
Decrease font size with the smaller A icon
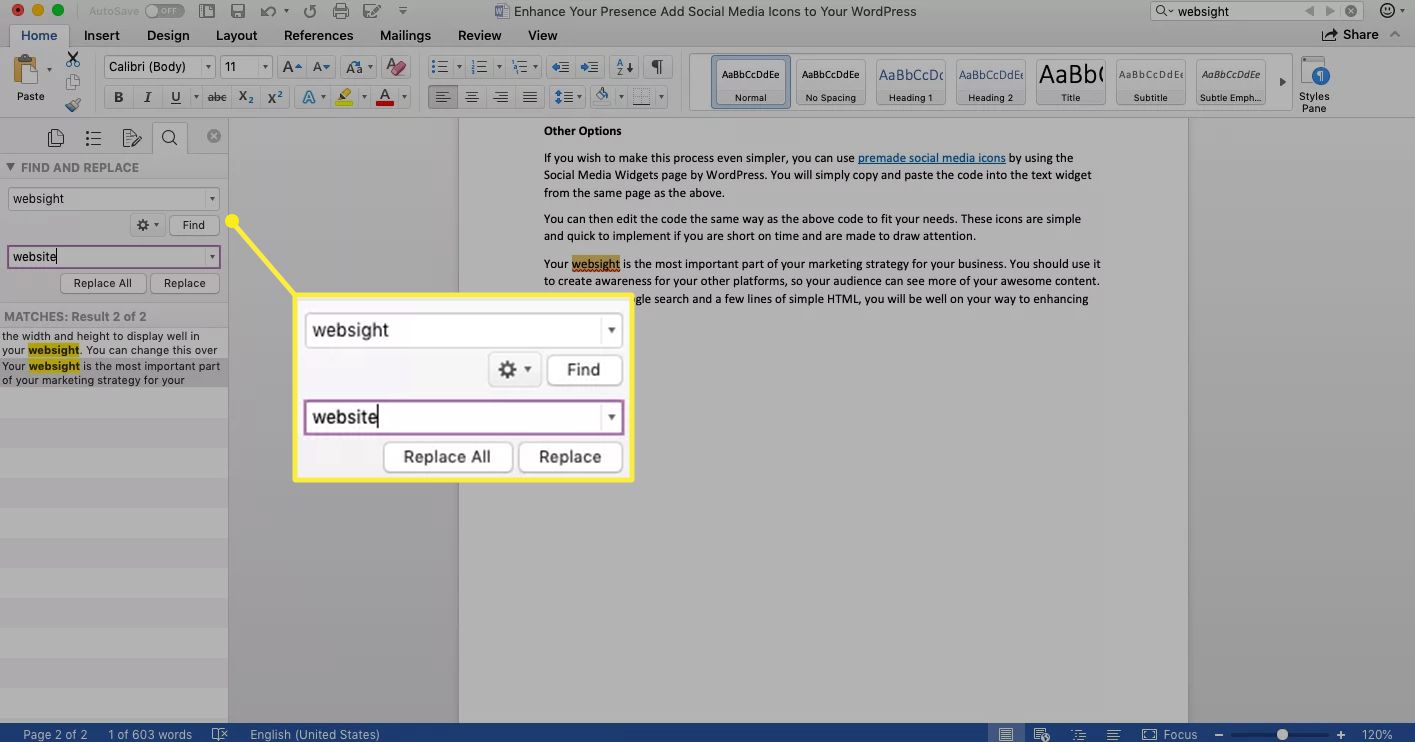click(321, 67)
